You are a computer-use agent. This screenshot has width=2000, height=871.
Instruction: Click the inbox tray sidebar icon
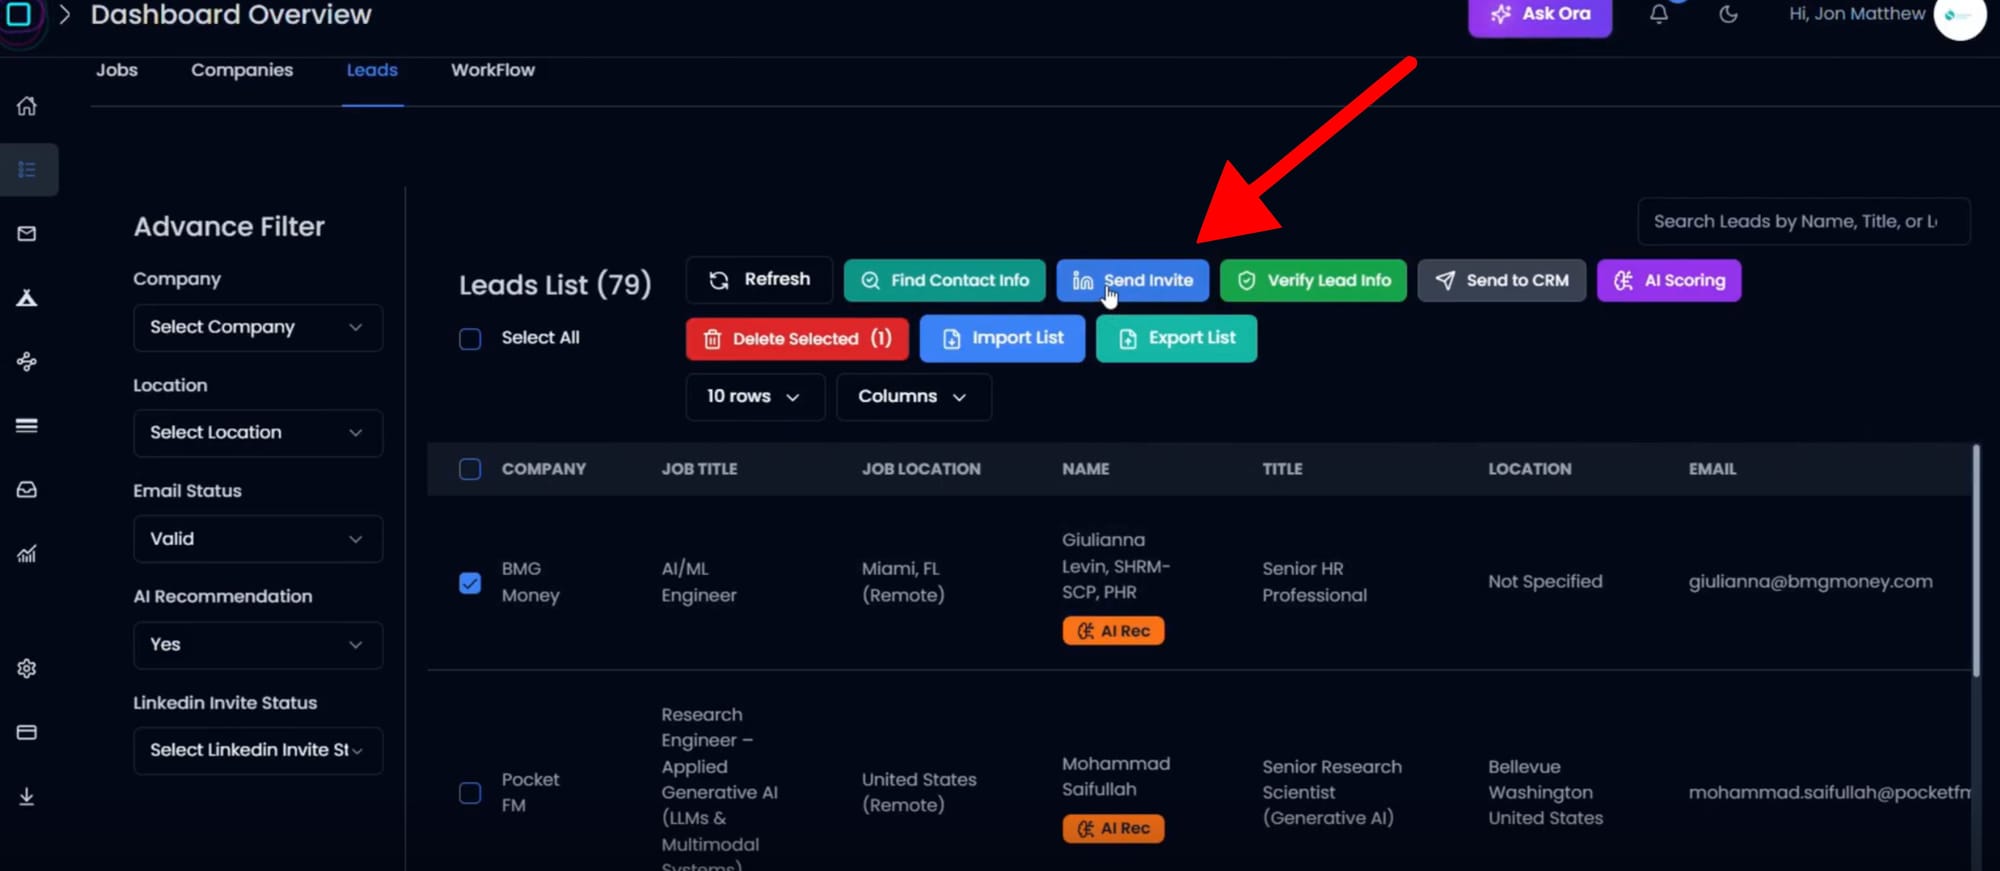pyautogui.click(x=27, y=490)
